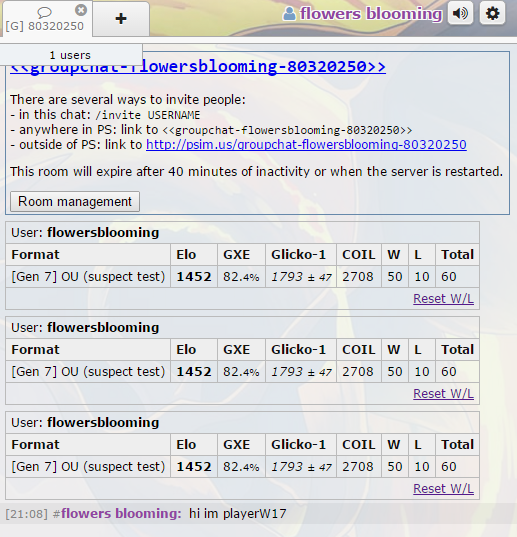Open the sound volume speaker icon
This screenshot has height=537, width=517.
point(461,13)
